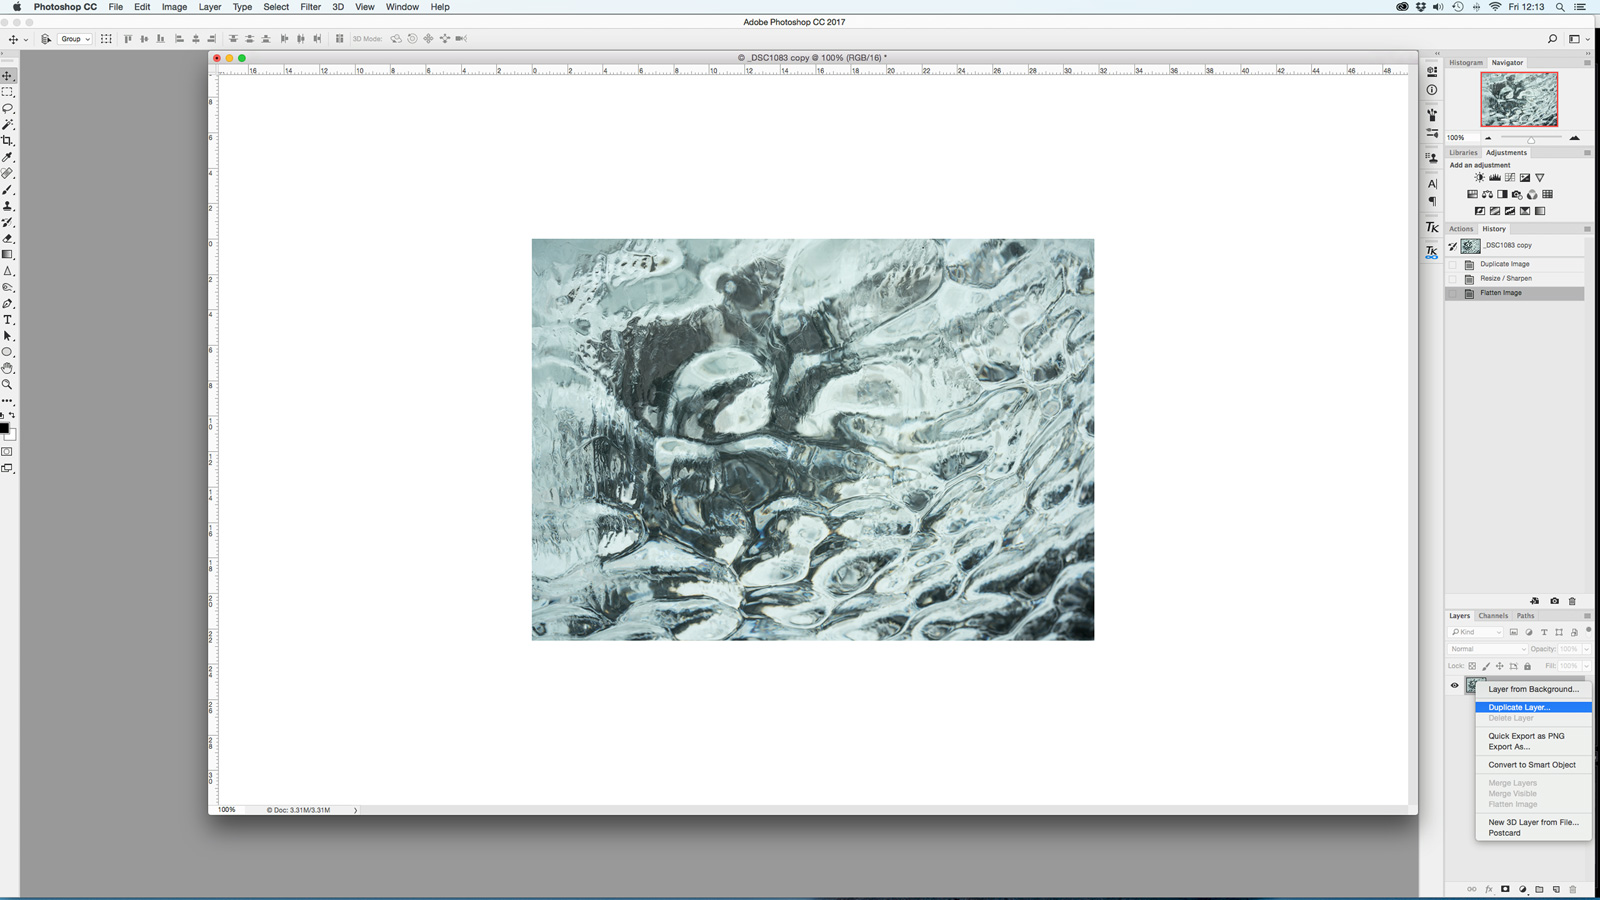Activate the Brush tool
This screenshot has height=900, width=1600.
(7, 190)
